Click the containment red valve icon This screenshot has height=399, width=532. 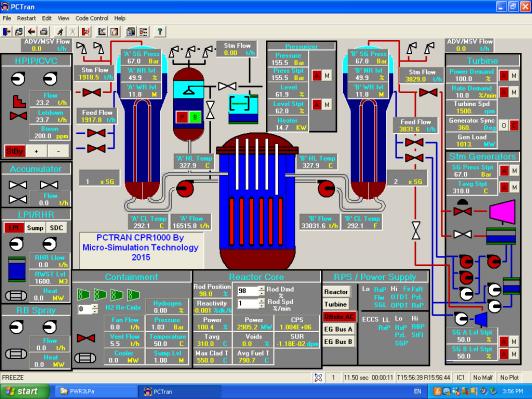pos(86,338)
